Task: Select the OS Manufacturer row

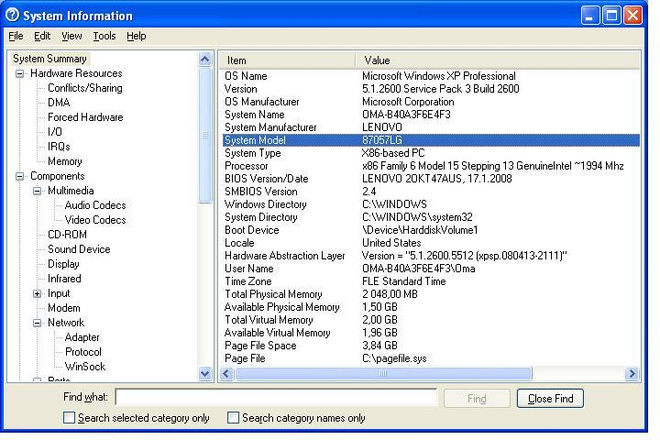Action: pyautogui.click(x=431, y=102)
